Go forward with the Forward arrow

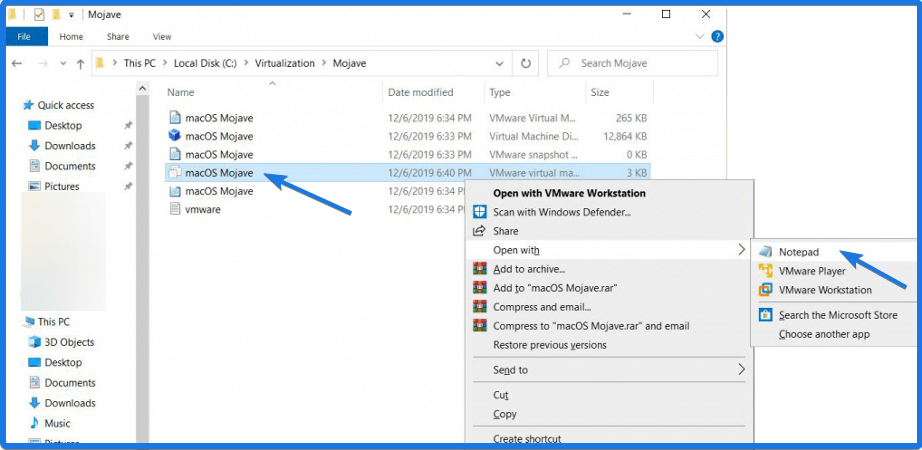(42, 64)
